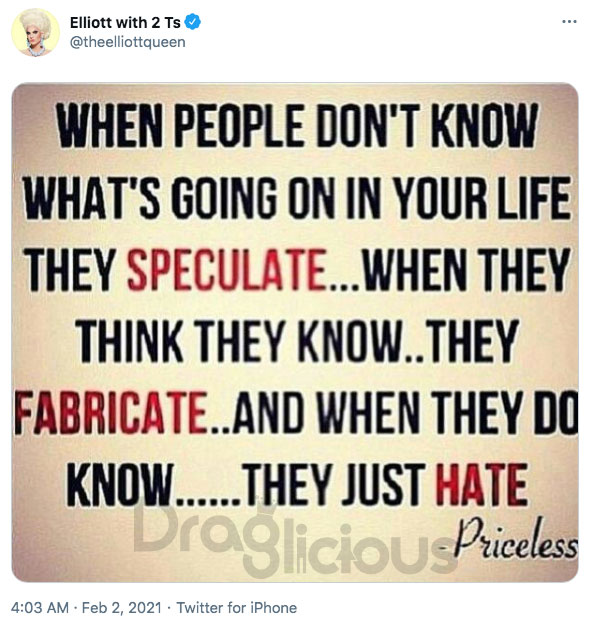Visit the @theelliottqueen handle
Screen dimensions: 591x628
[127, 42]
